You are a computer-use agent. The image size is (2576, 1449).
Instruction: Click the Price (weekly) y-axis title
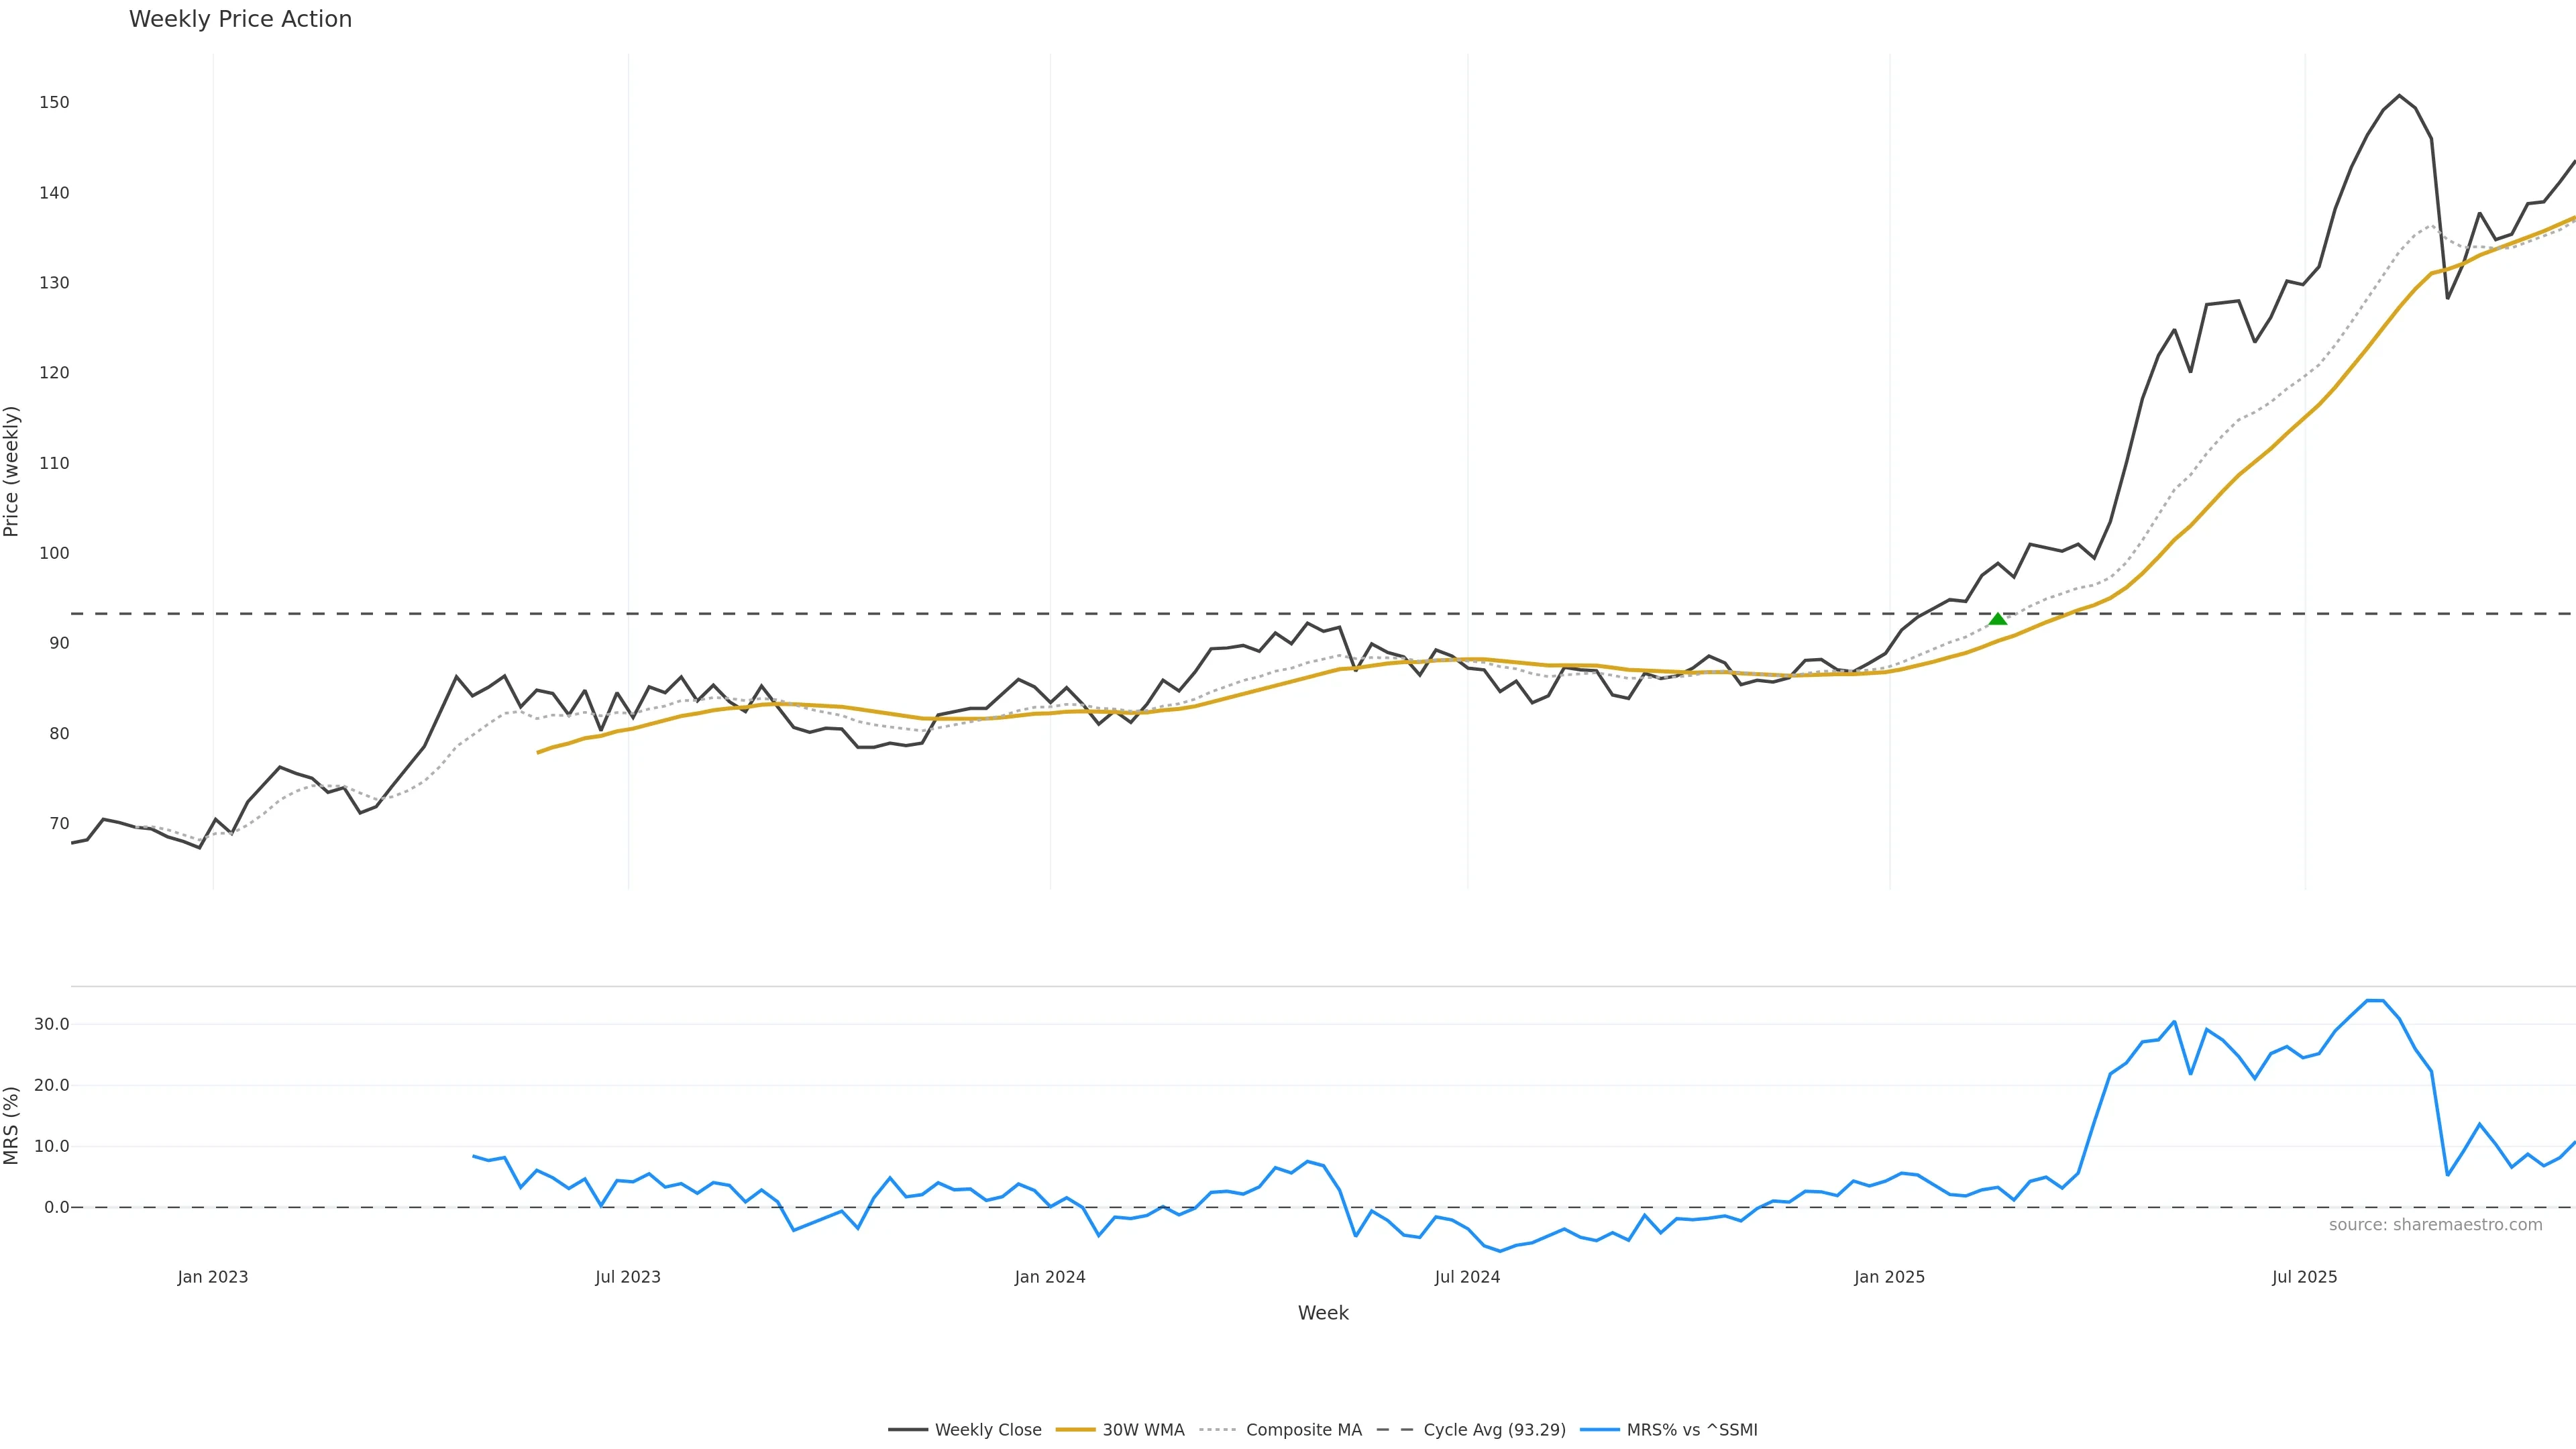(x=12, y=471)
